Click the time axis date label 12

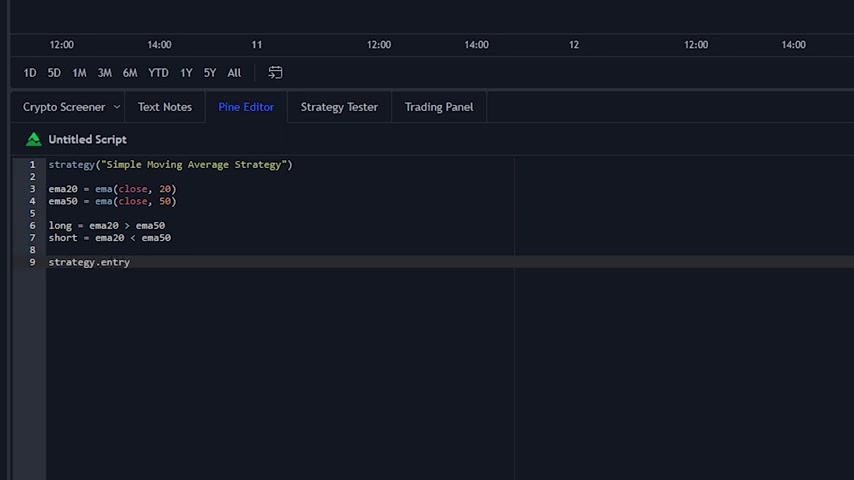pos(574,45)
